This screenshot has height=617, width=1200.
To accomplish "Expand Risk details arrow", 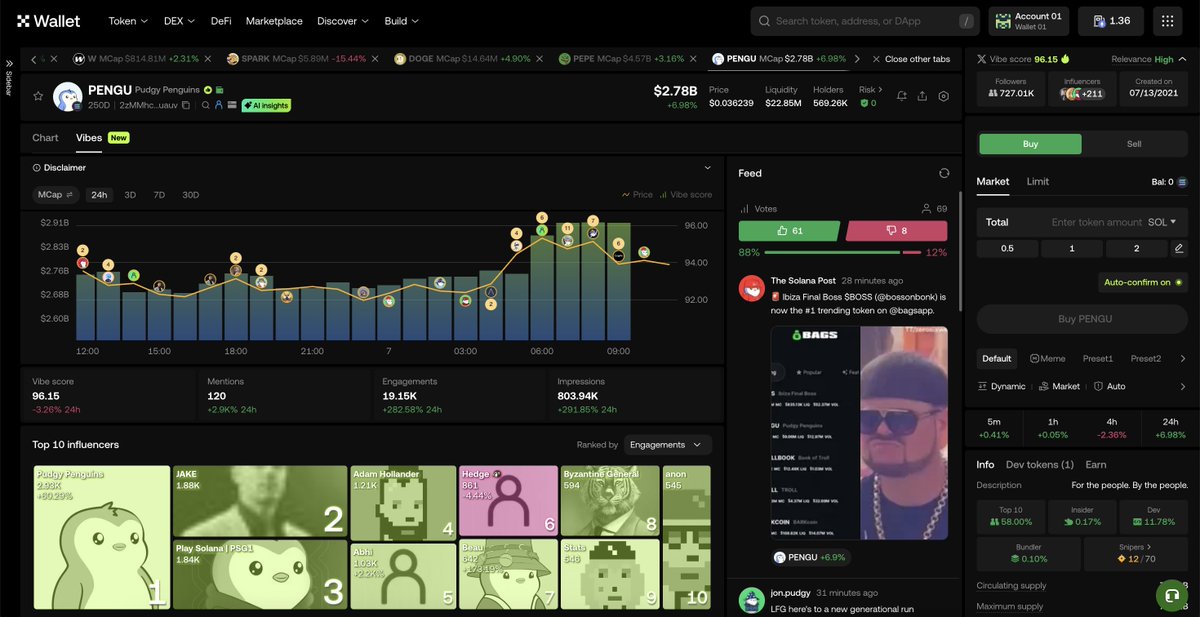I will pyautogui.click(x=880, y=90).
